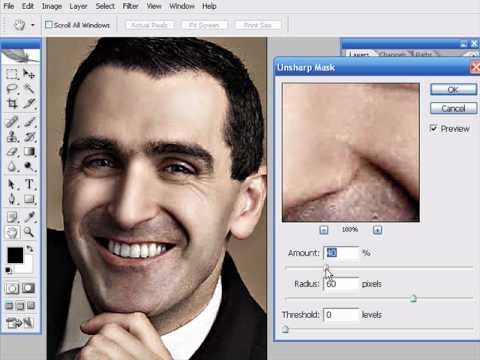
Task: Select the Path Selection tool
Action: pyautogui.click(x=12, y=184)
